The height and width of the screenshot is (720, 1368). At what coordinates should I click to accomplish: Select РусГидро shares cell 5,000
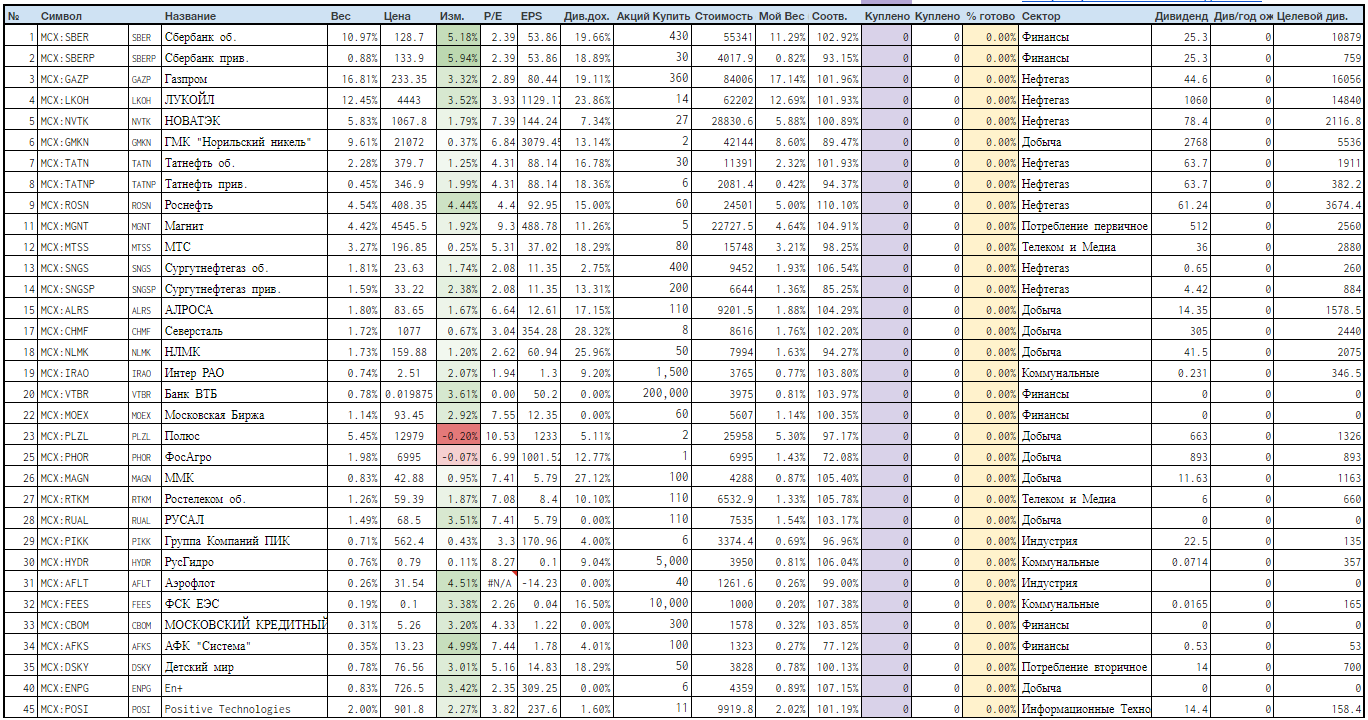click(652, 562)
